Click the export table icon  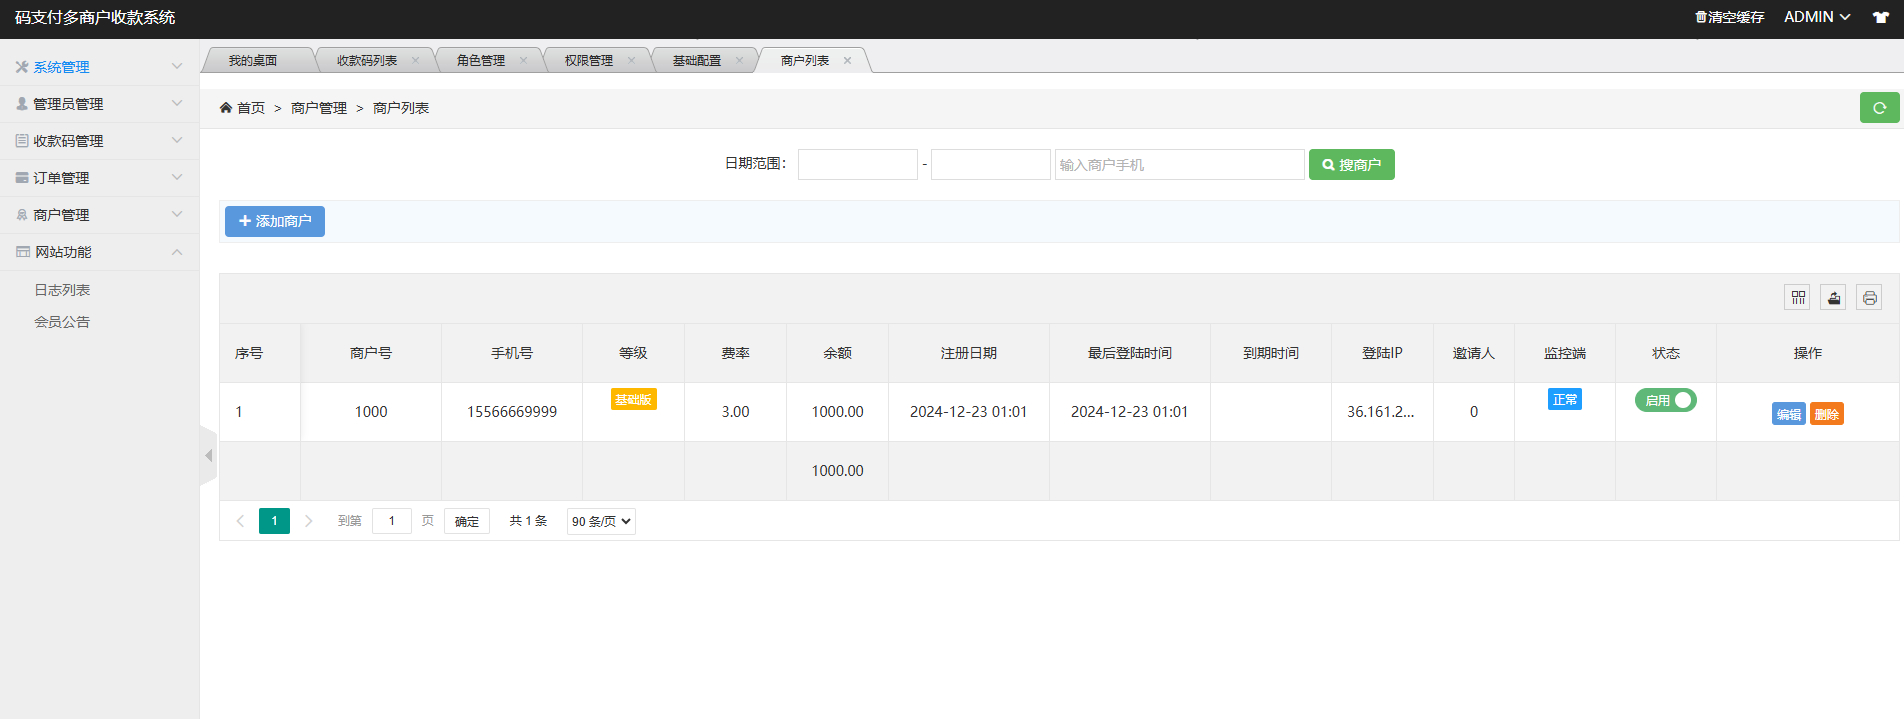click(x=1833, y=297)
